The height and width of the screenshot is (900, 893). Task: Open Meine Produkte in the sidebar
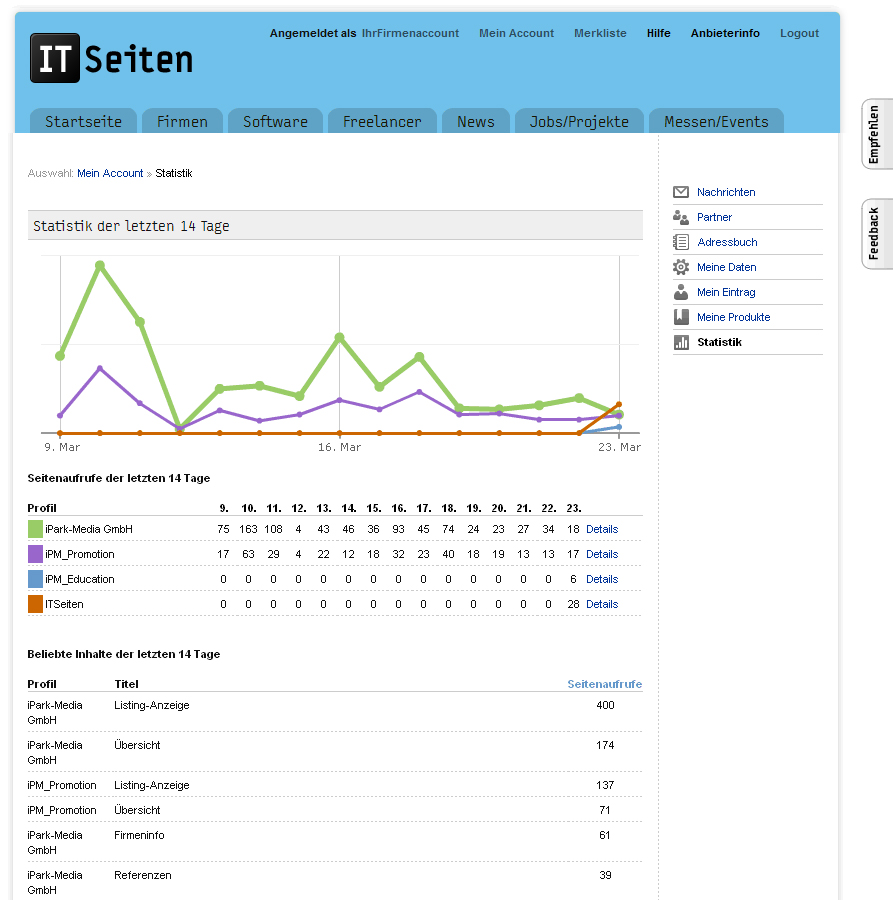pyautogui.click(x=733, y=317)
